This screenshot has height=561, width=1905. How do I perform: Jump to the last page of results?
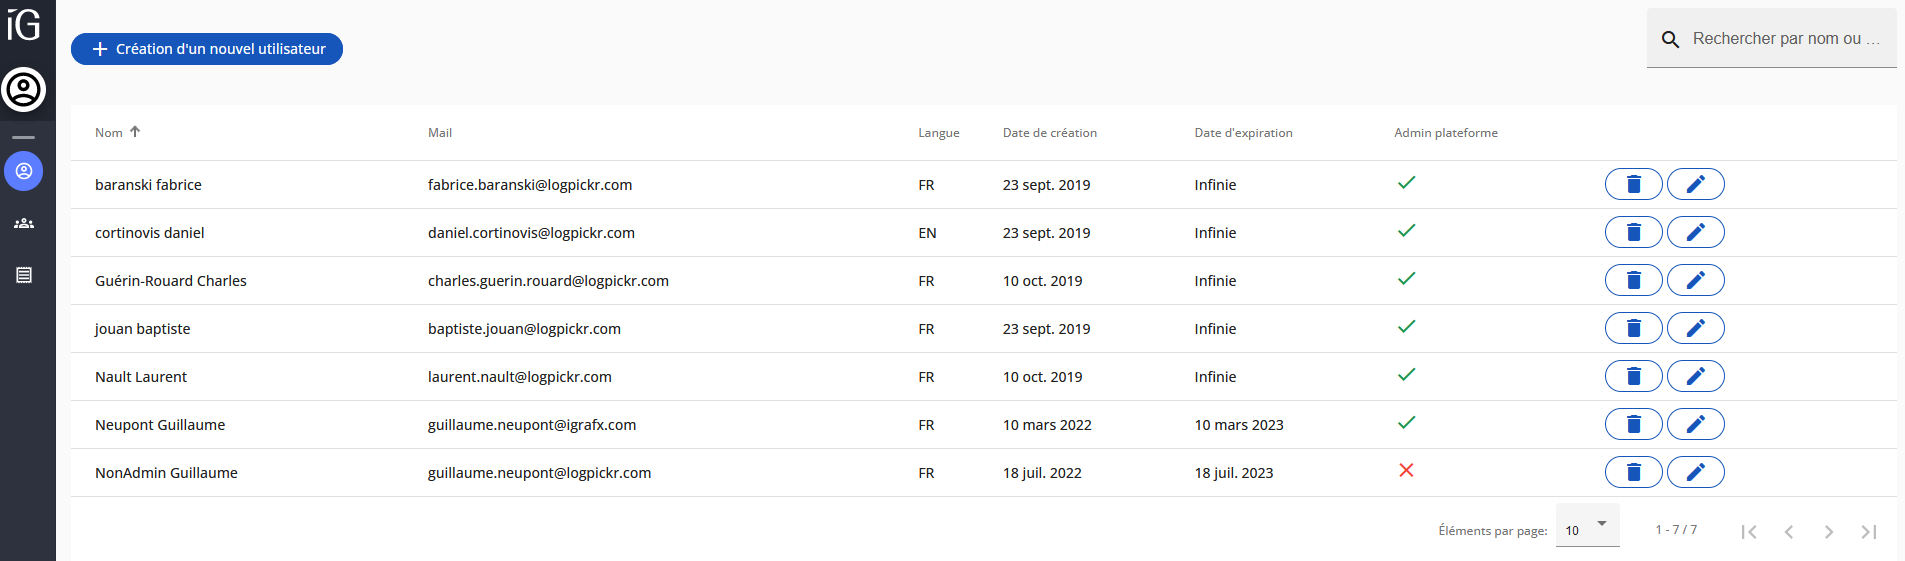tap(1868, 531)
